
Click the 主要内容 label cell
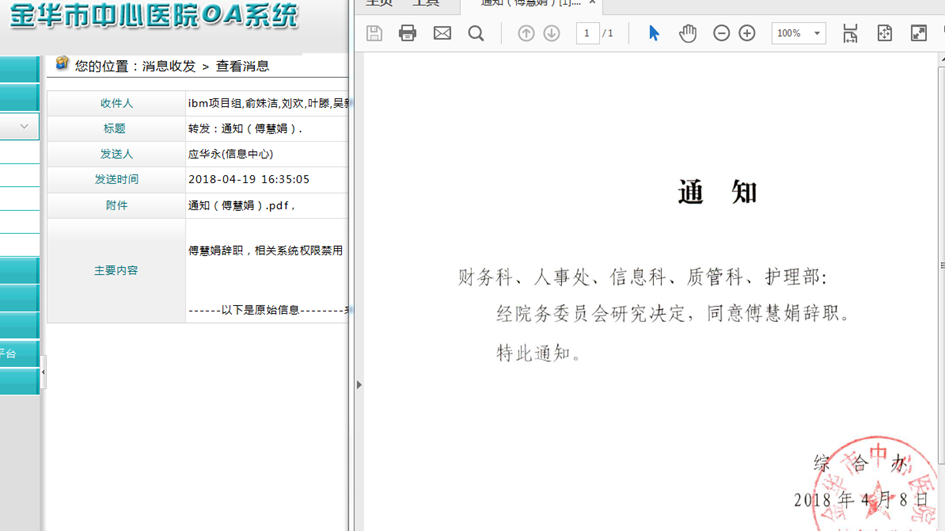pyautogui.click(x=116, y=271)
